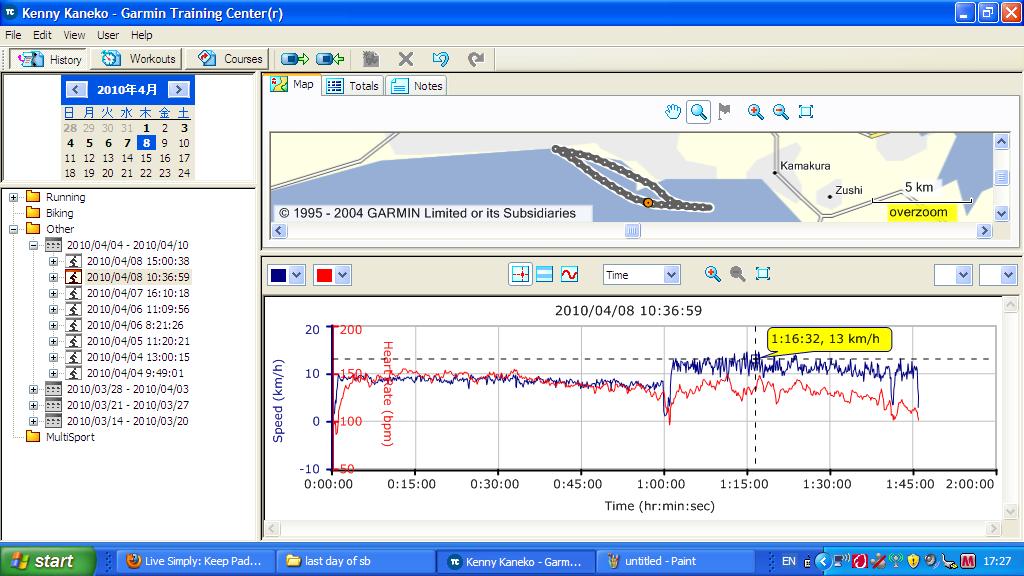
Task: Click the map horizontal scrollbar thumb
Action: tap(632, 231)
